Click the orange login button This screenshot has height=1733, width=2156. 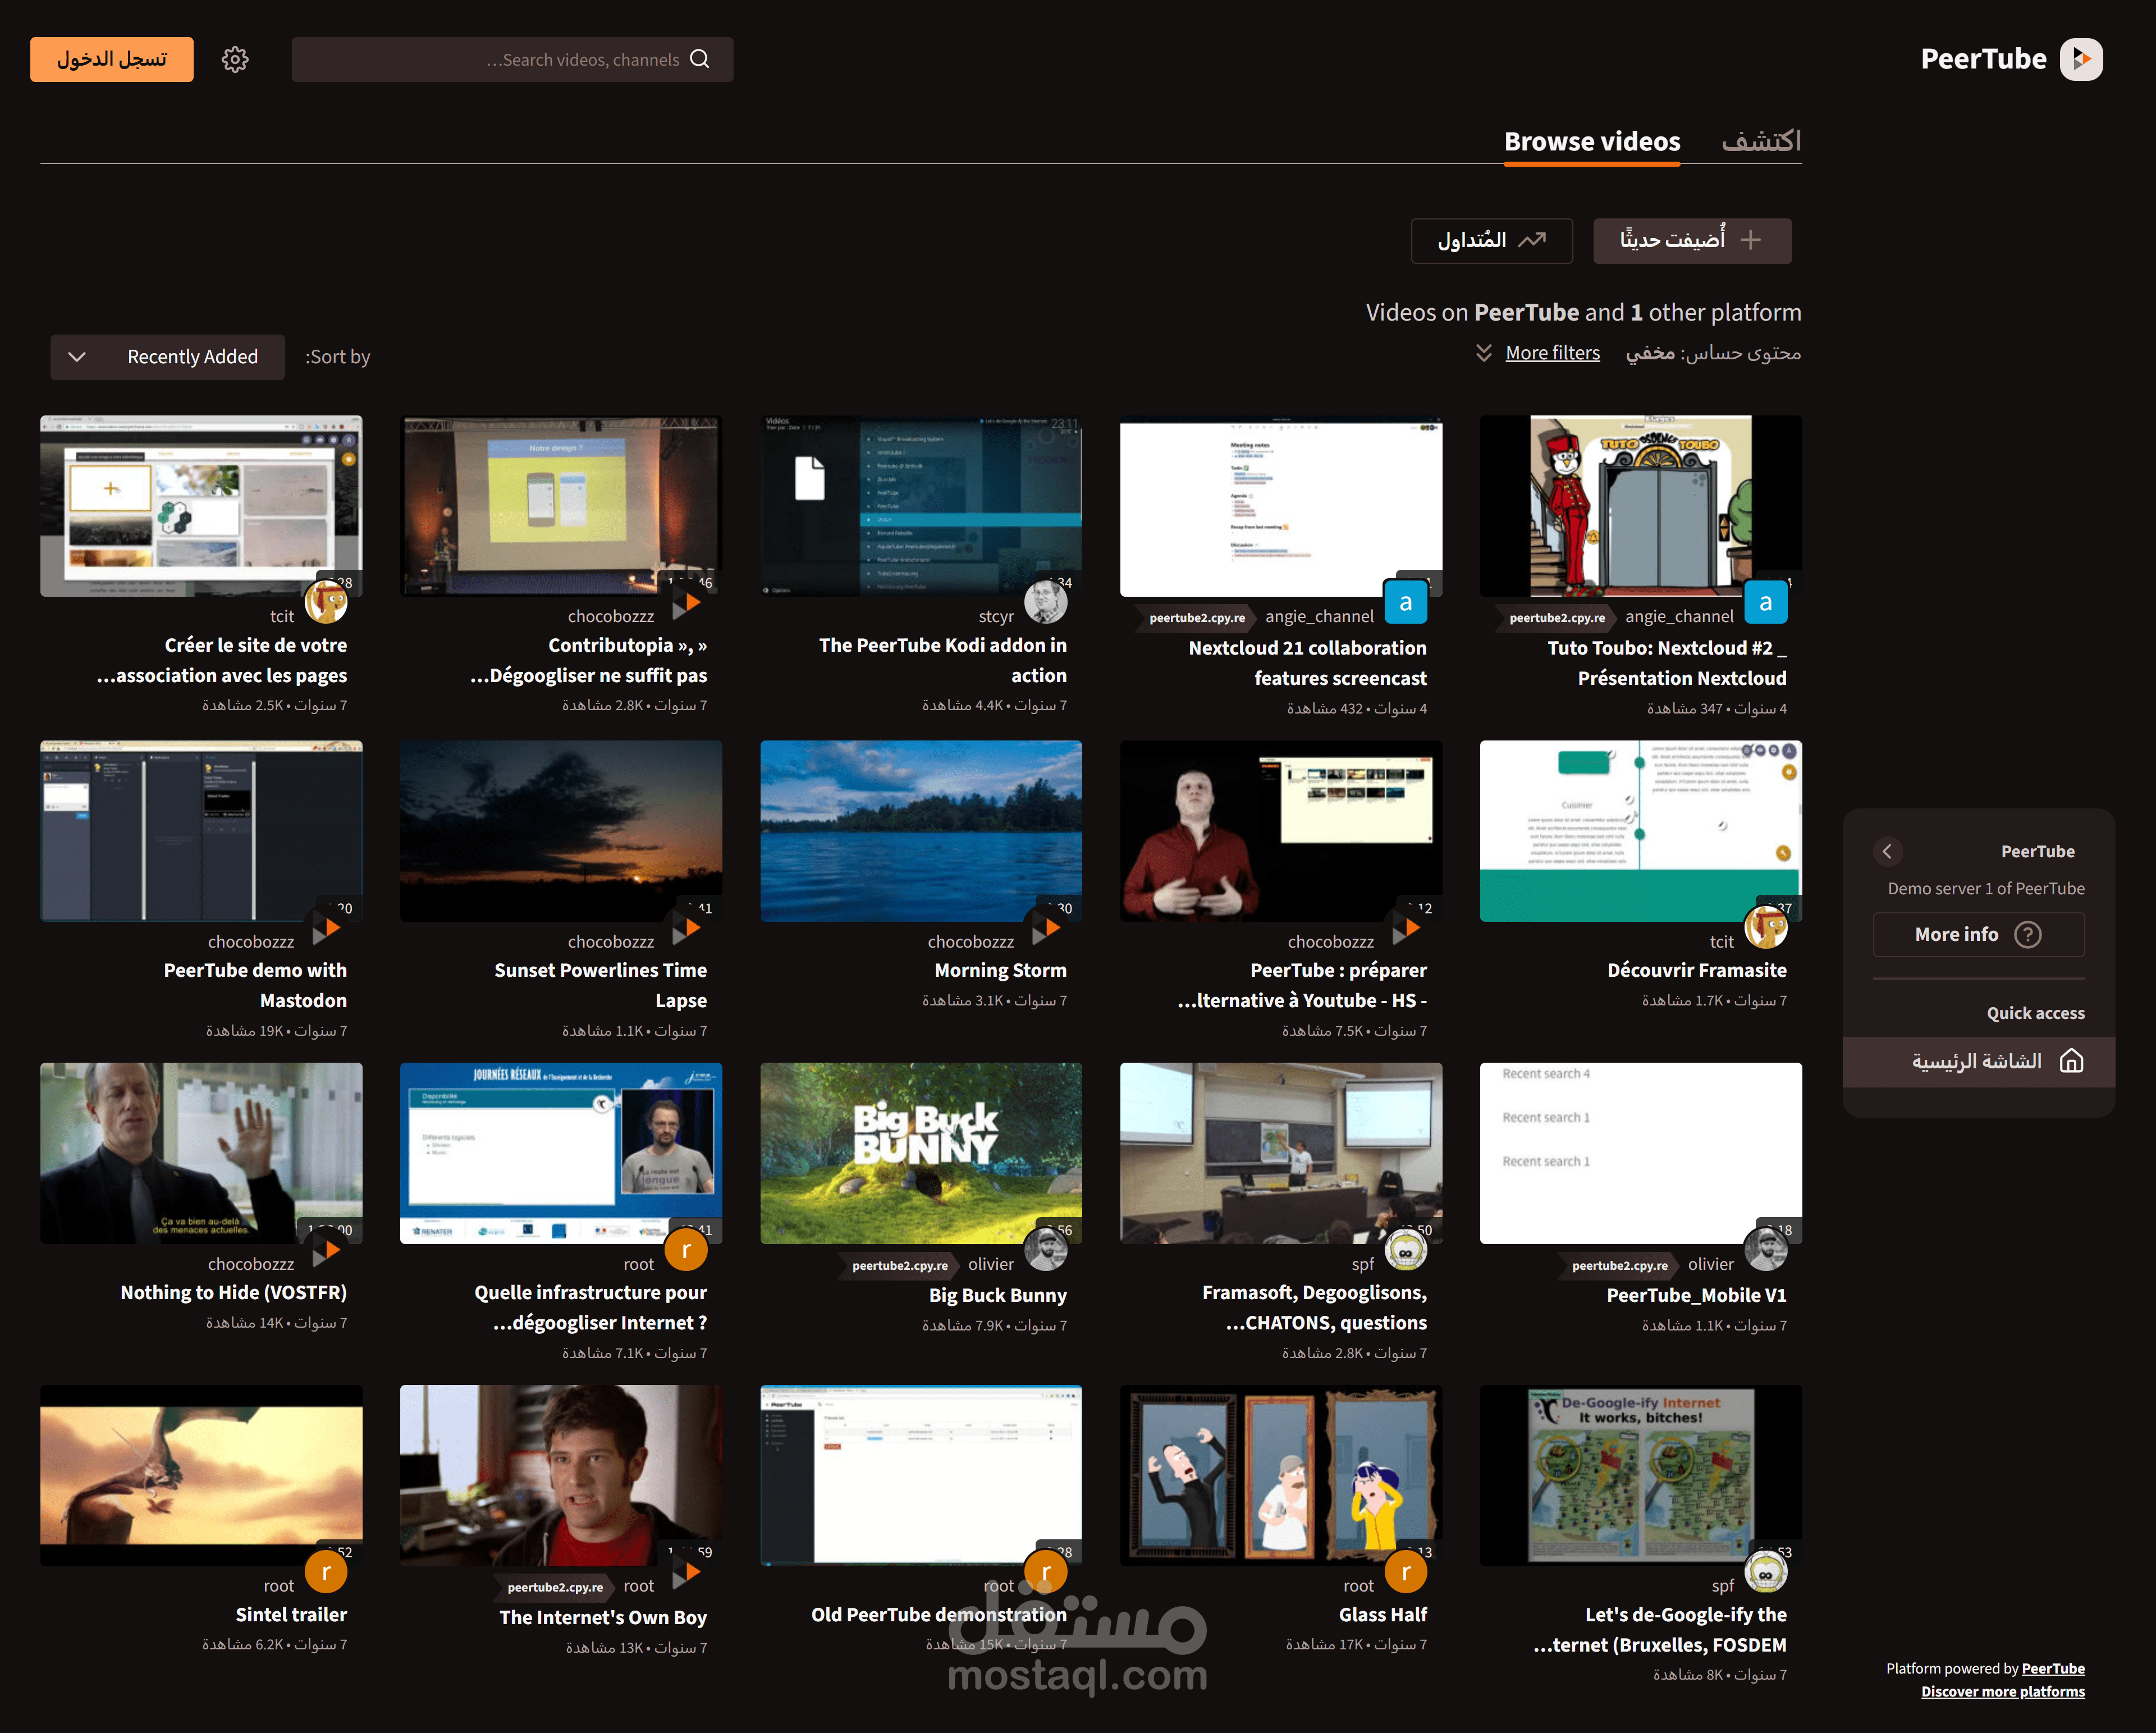(112, 59)
